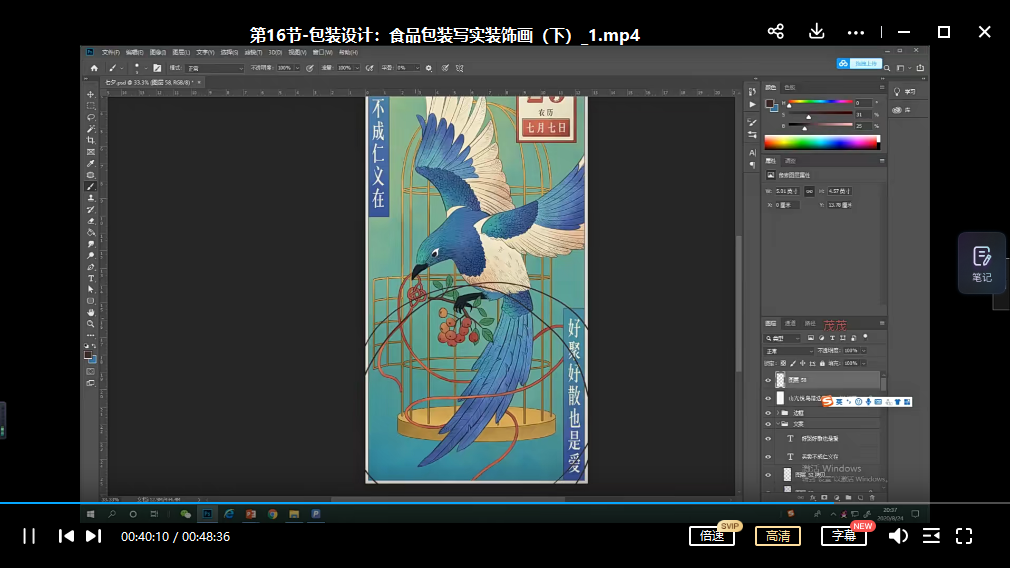
Task: Toggle visibility of the 边框 group
Action: [768, 413]
